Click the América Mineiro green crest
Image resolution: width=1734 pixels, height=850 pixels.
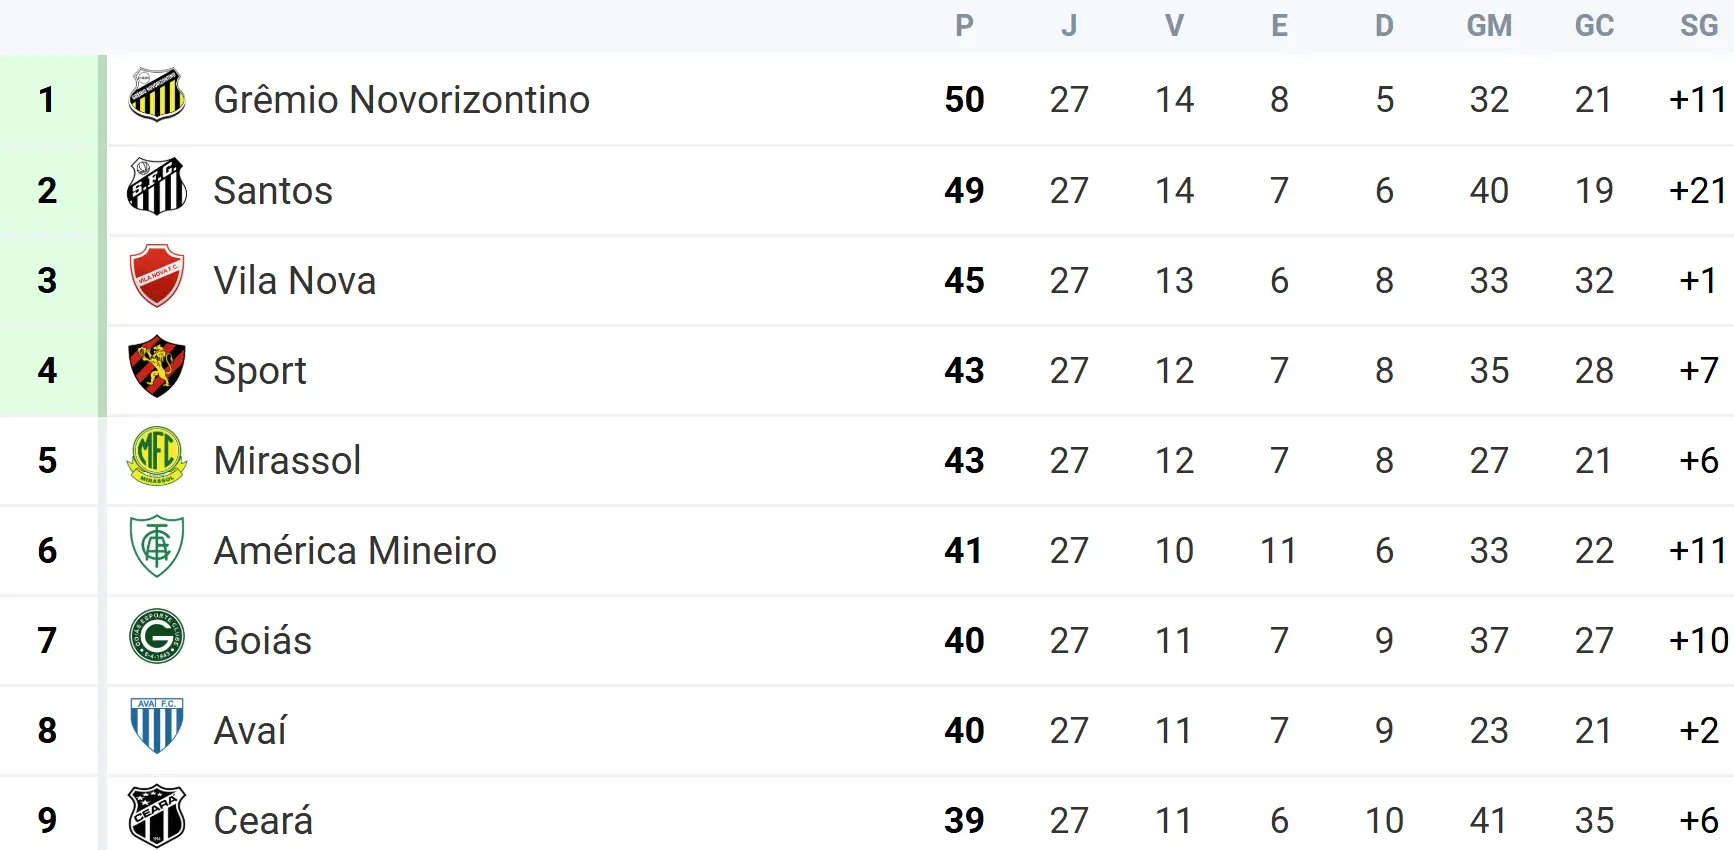157,546
